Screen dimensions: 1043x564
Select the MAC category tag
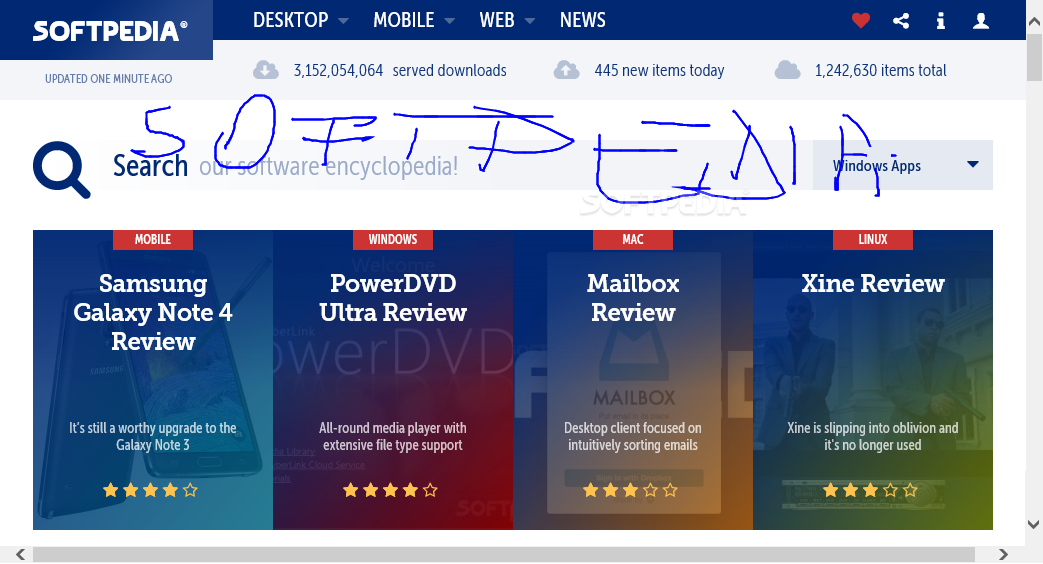point(633,239)
